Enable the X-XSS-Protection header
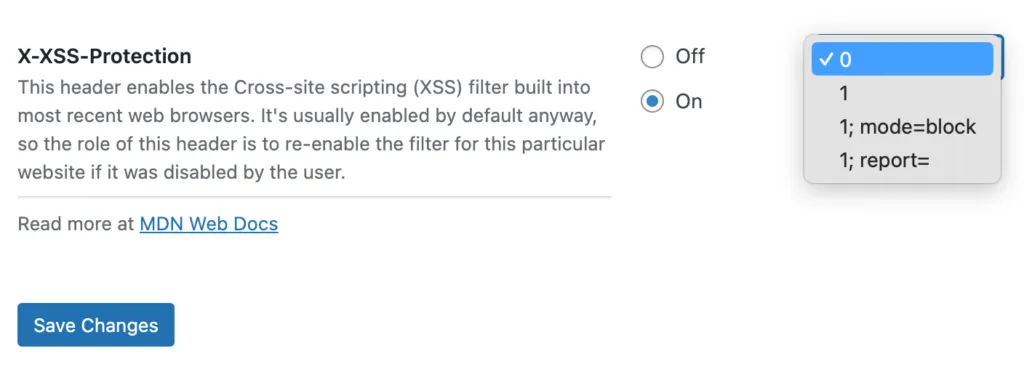The image size is (1024, 388). click(x=652, y=101)
